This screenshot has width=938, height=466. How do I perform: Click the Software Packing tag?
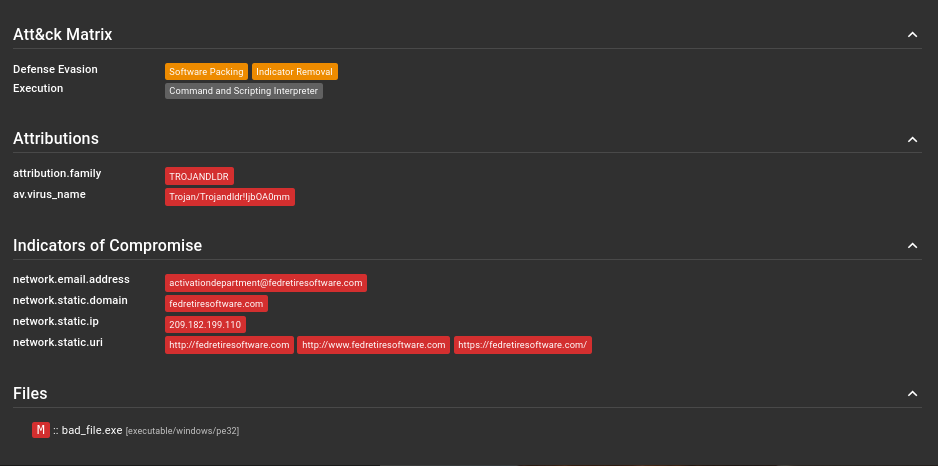pyautogui.click(x=206, y=72)
